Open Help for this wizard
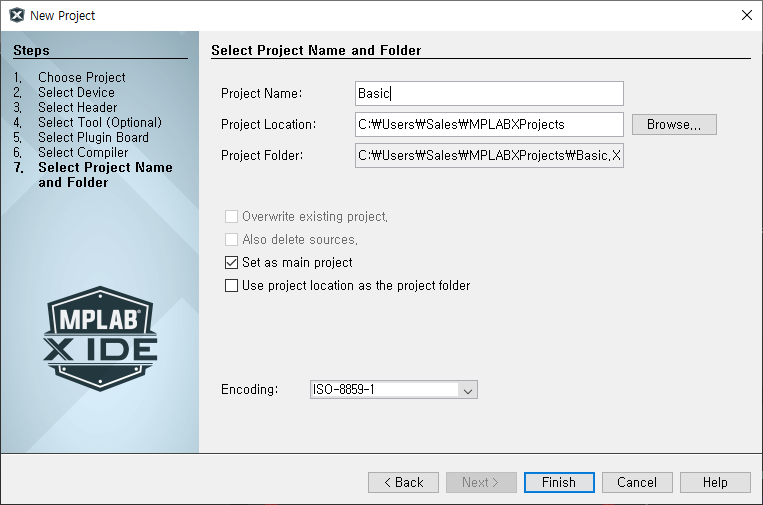This screenshot has width=763, height=505. (x=715, y=483)
